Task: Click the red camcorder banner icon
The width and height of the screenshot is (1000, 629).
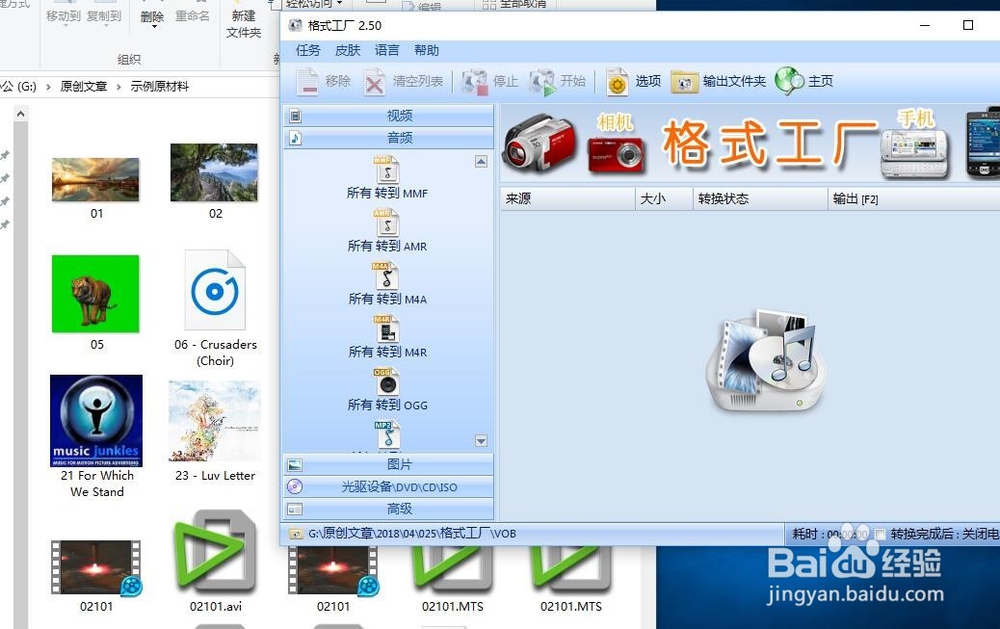Action: pyautogui.click(x=539, y=141)
